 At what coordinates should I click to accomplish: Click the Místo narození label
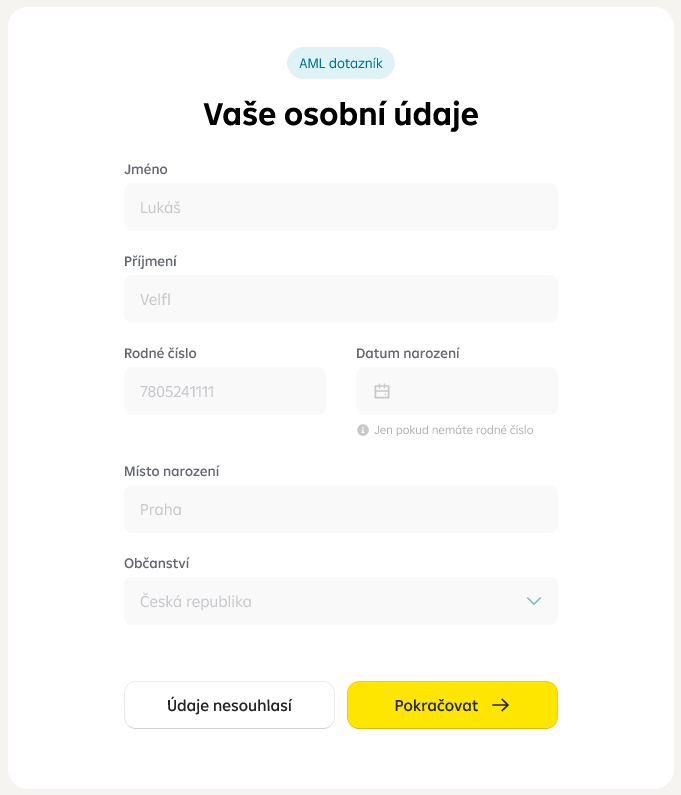(171, 472)
